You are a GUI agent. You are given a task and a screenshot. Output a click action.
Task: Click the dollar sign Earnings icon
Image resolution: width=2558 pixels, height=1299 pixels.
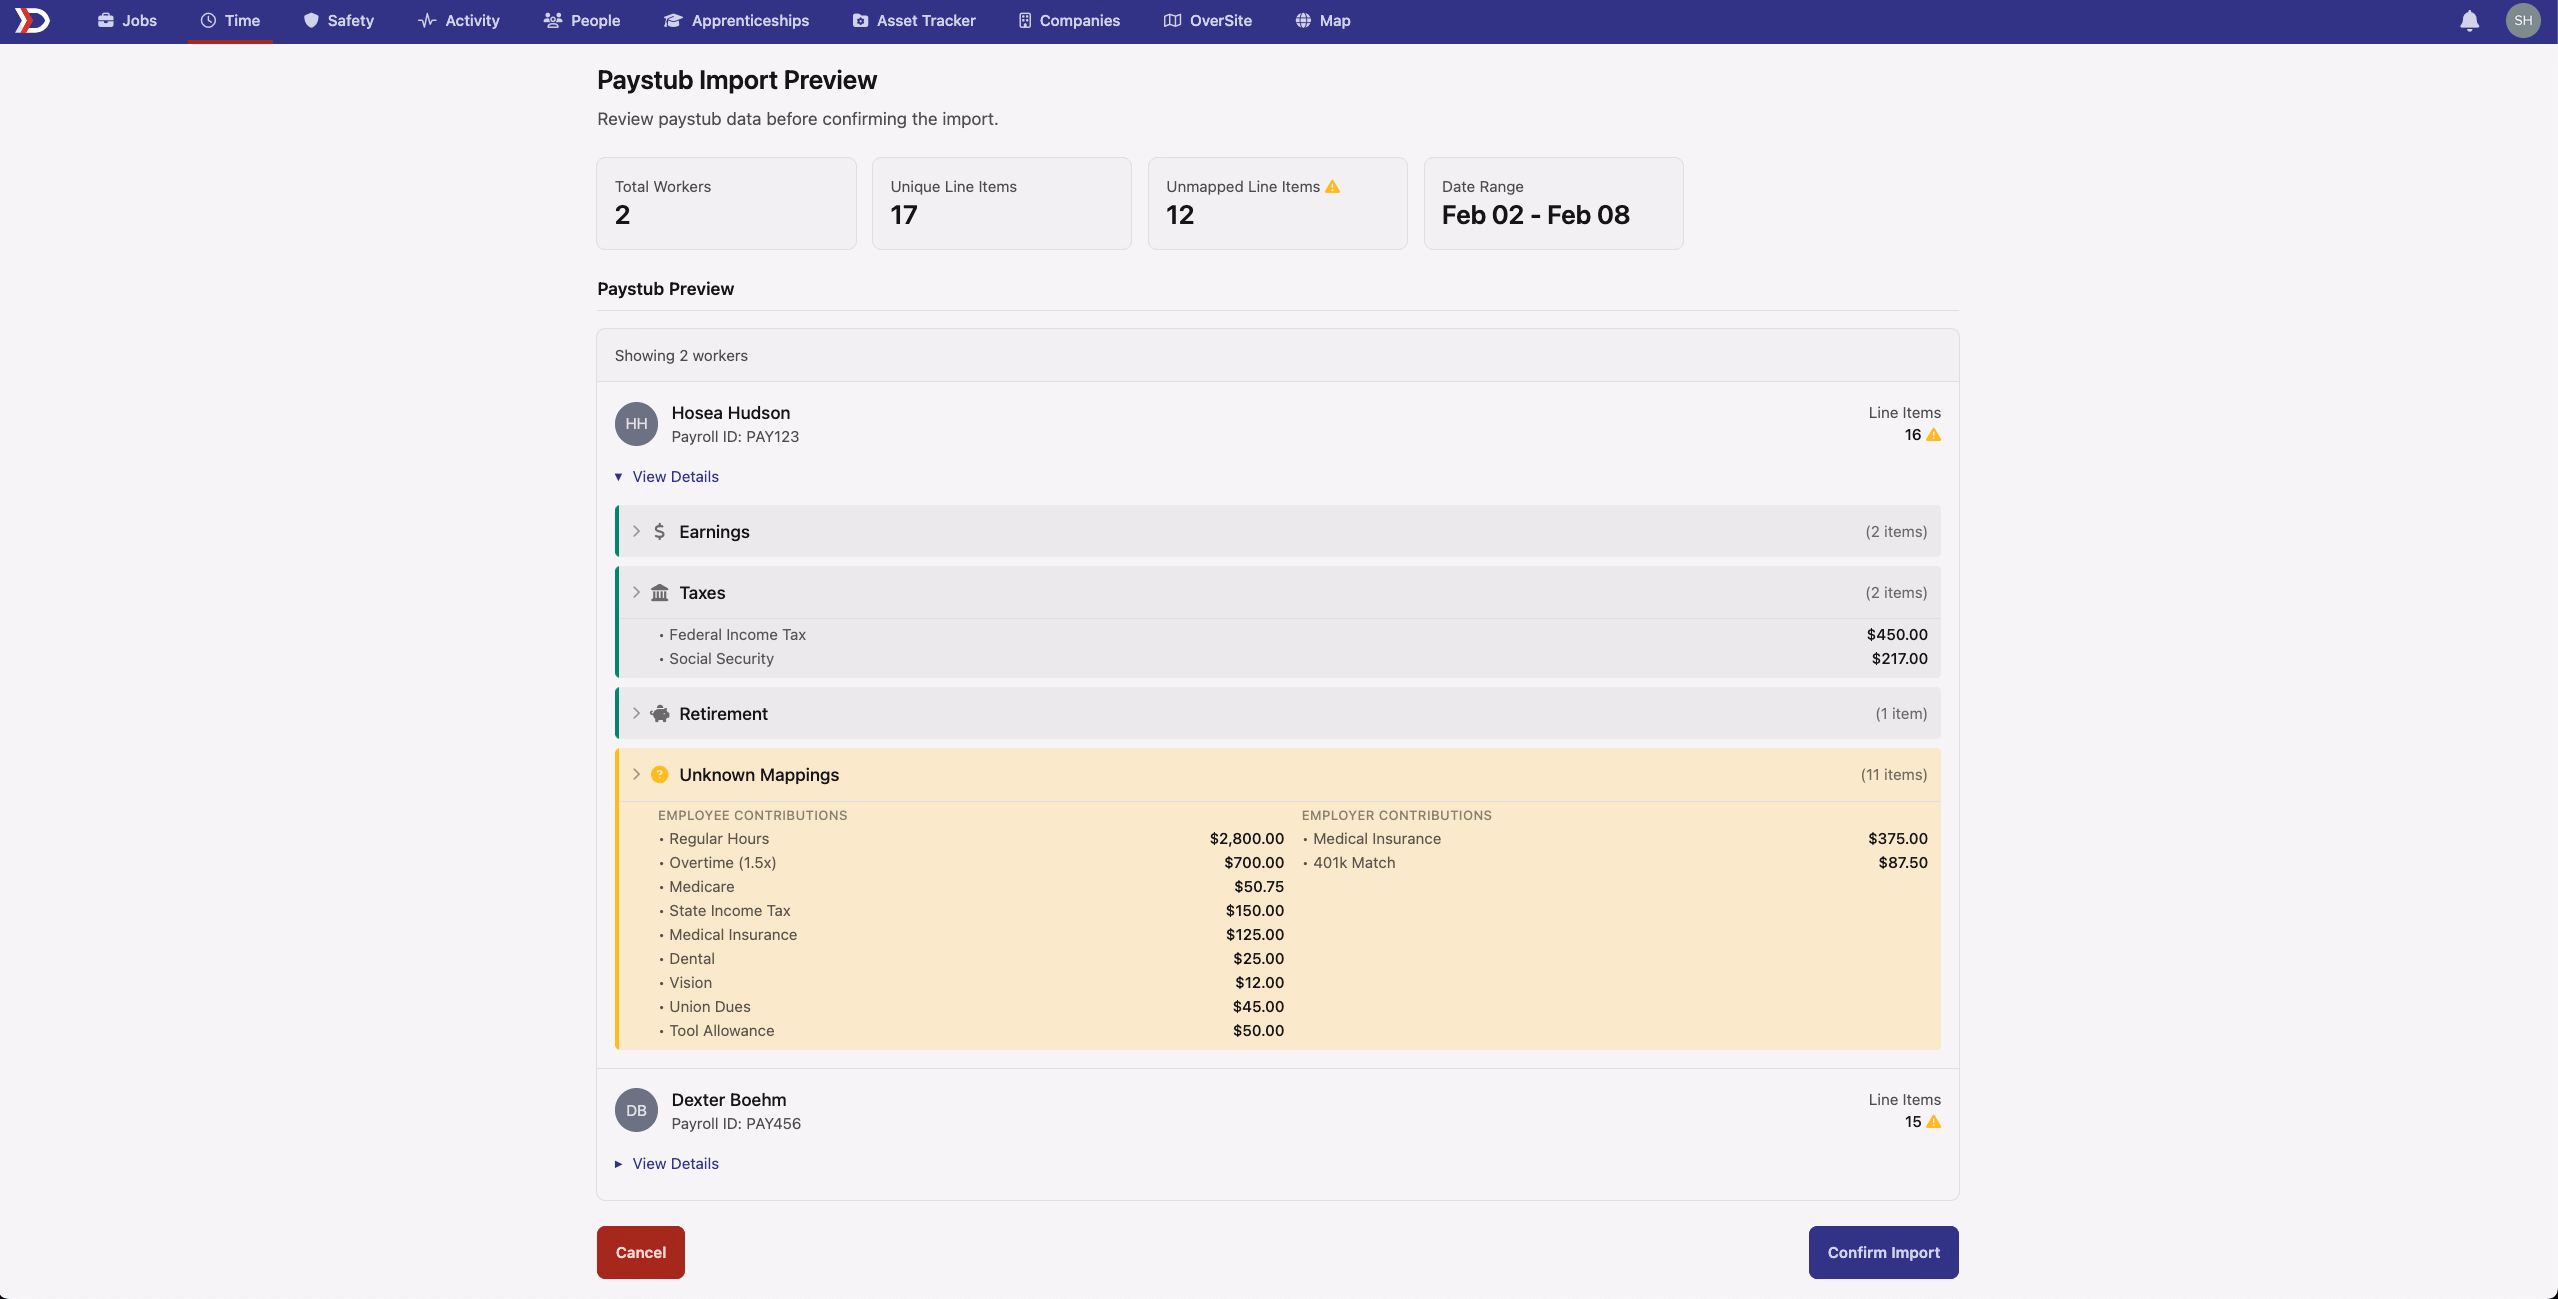coord(659,532)
